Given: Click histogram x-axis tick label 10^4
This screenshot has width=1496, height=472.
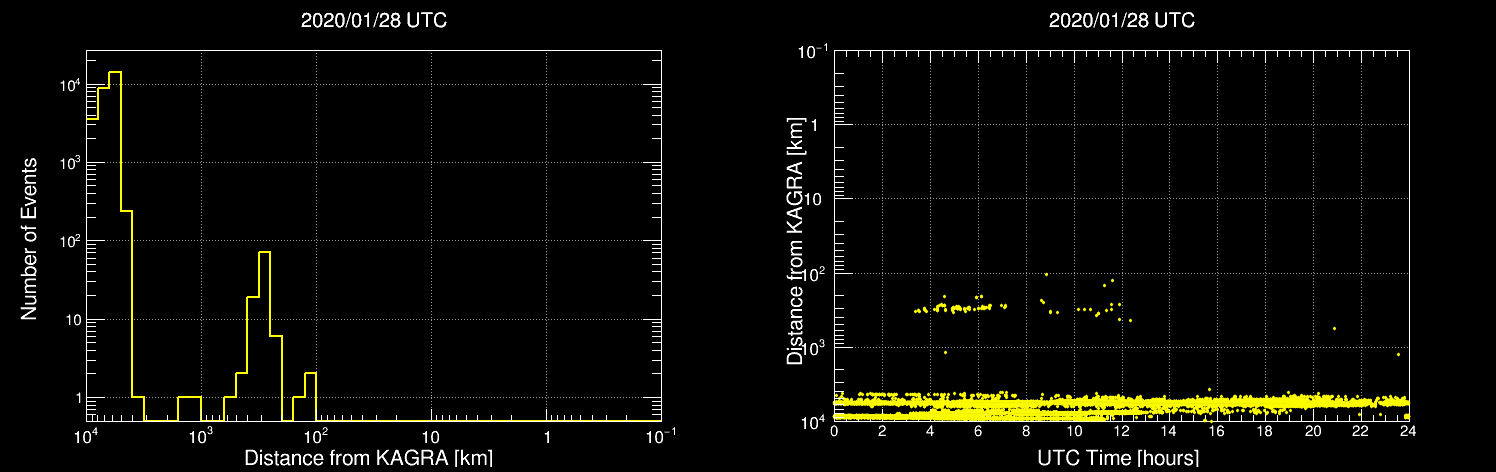Looking at the screenshot, I should point(86,436).
